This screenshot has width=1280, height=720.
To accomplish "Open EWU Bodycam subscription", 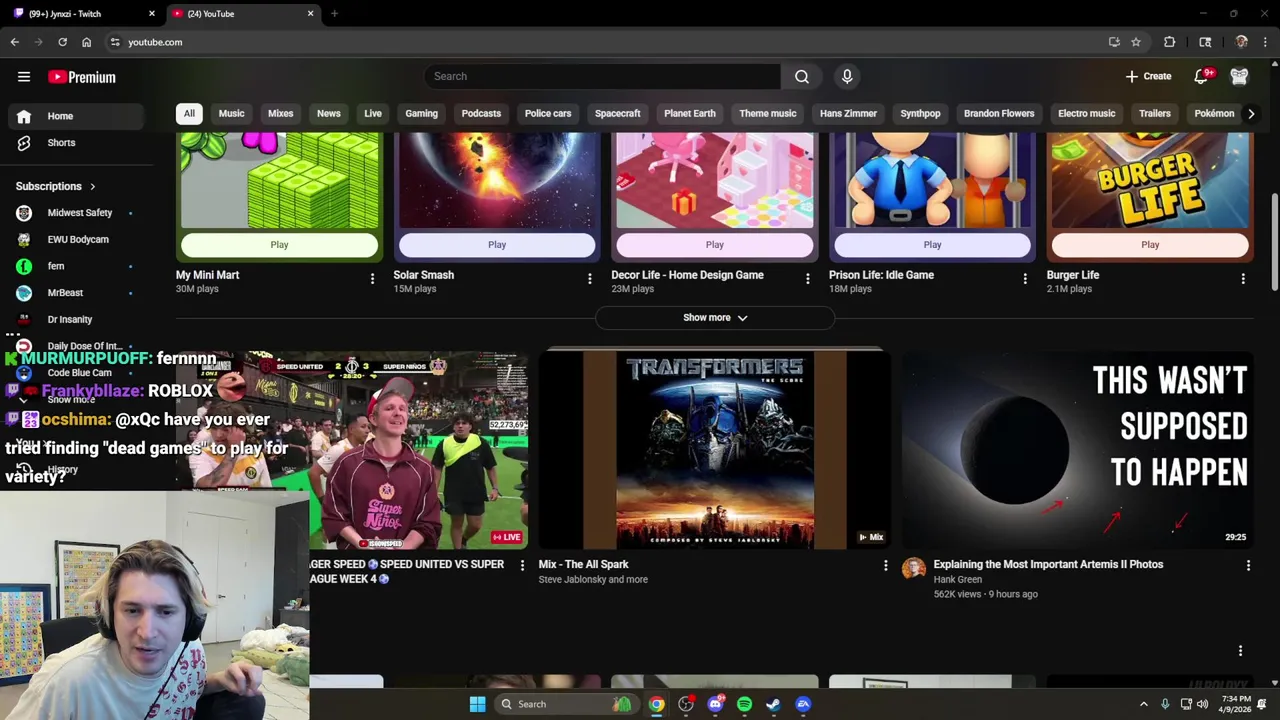I will [x=78, y=240].
